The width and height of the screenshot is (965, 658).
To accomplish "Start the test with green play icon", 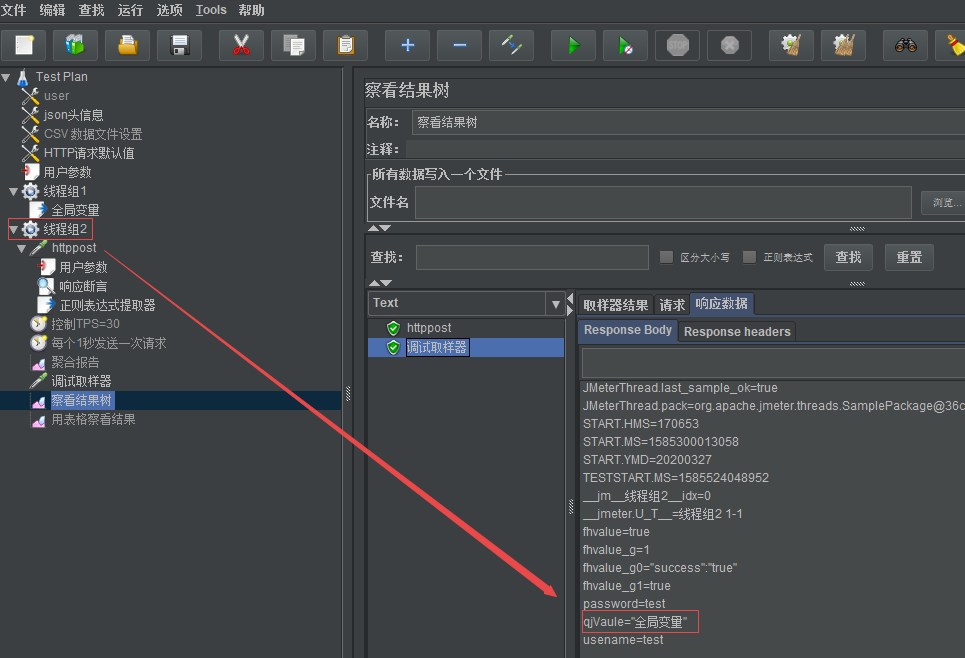I will pos(574,45).
